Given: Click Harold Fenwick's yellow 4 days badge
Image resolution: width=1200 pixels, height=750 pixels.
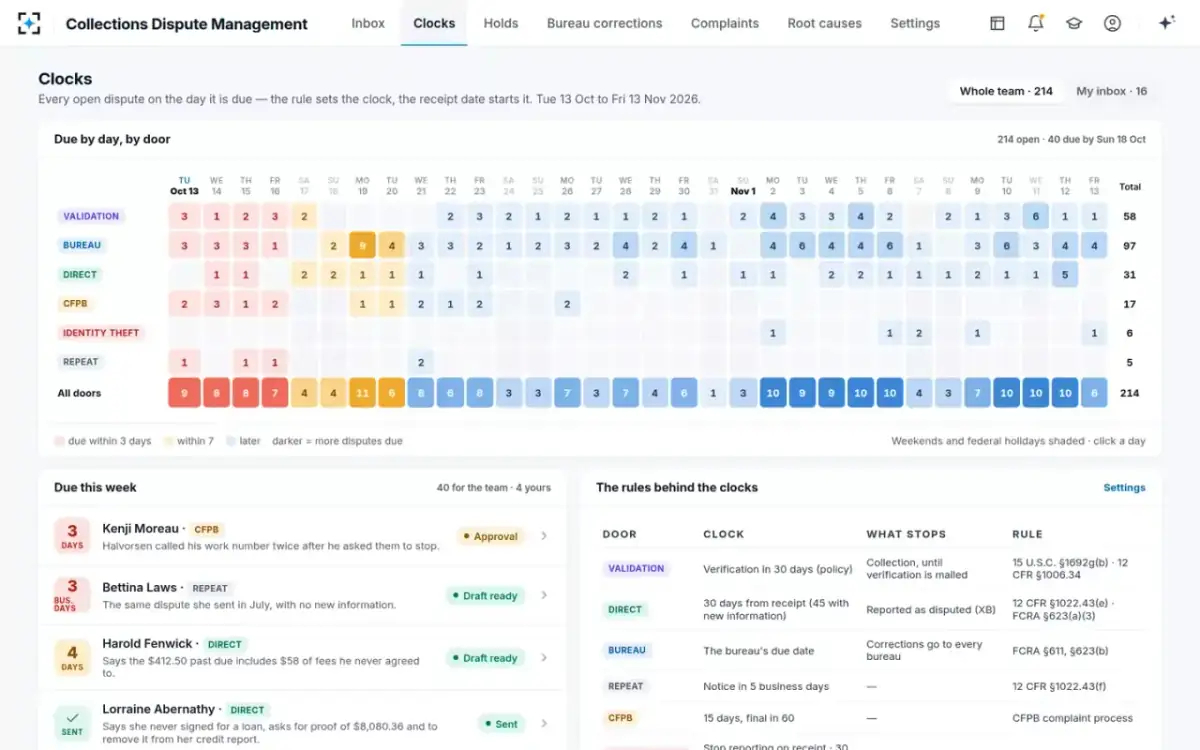Looking at the screenshot, I should pos(72,657).
